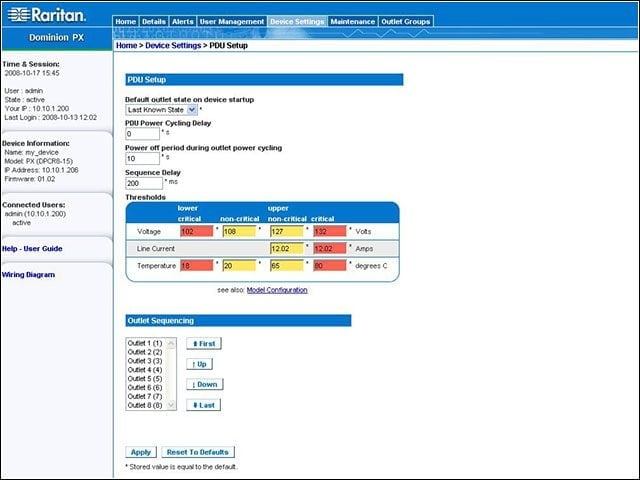Move selected outlet Up

(200, 364)
